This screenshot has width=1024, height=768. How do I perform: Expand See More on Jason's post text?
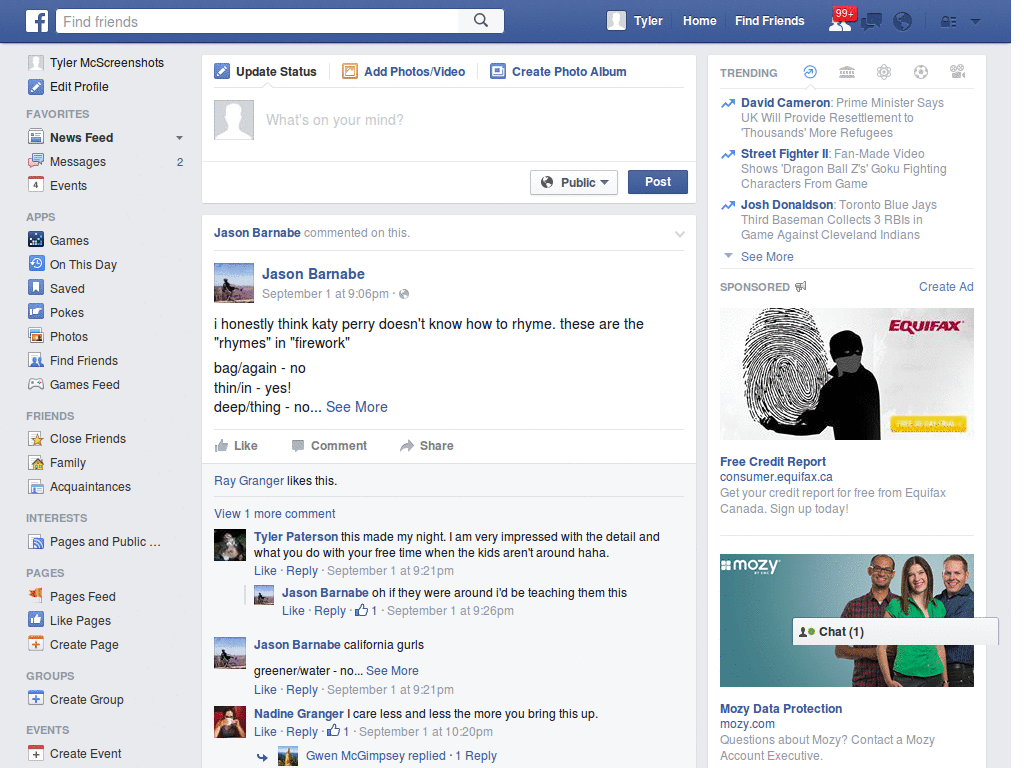coord(357,407)
